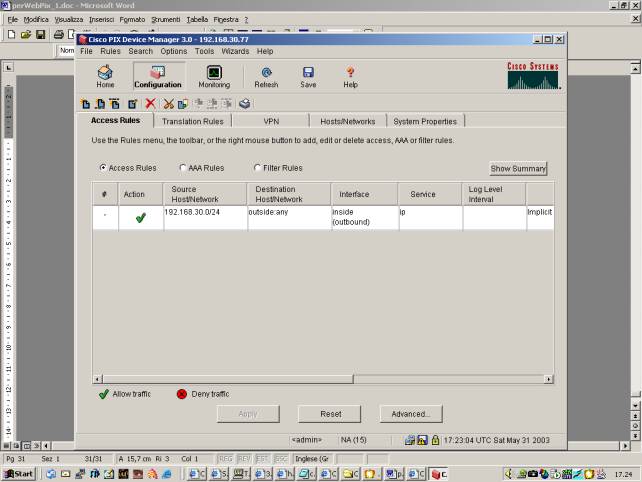Switch to the Hosts/Networks tab
The width and height of the screenshot is (642, 482).
pyautogui.click(x=348, y=121)
